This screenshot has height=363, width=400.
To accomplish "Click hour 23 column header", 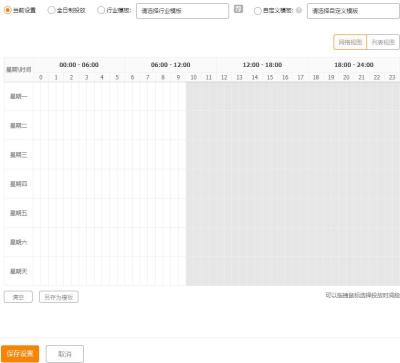I will [392, 77].
